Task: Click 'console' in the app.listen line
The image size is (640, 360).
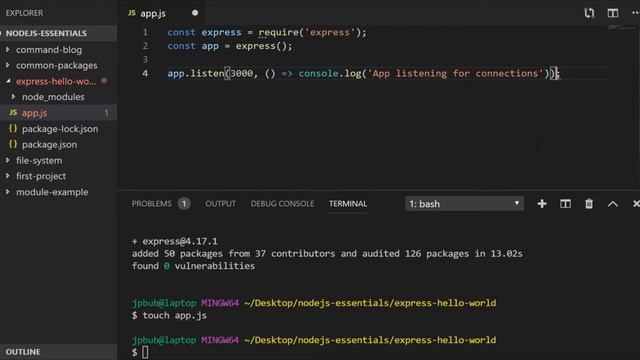Action: coord(318,73)
